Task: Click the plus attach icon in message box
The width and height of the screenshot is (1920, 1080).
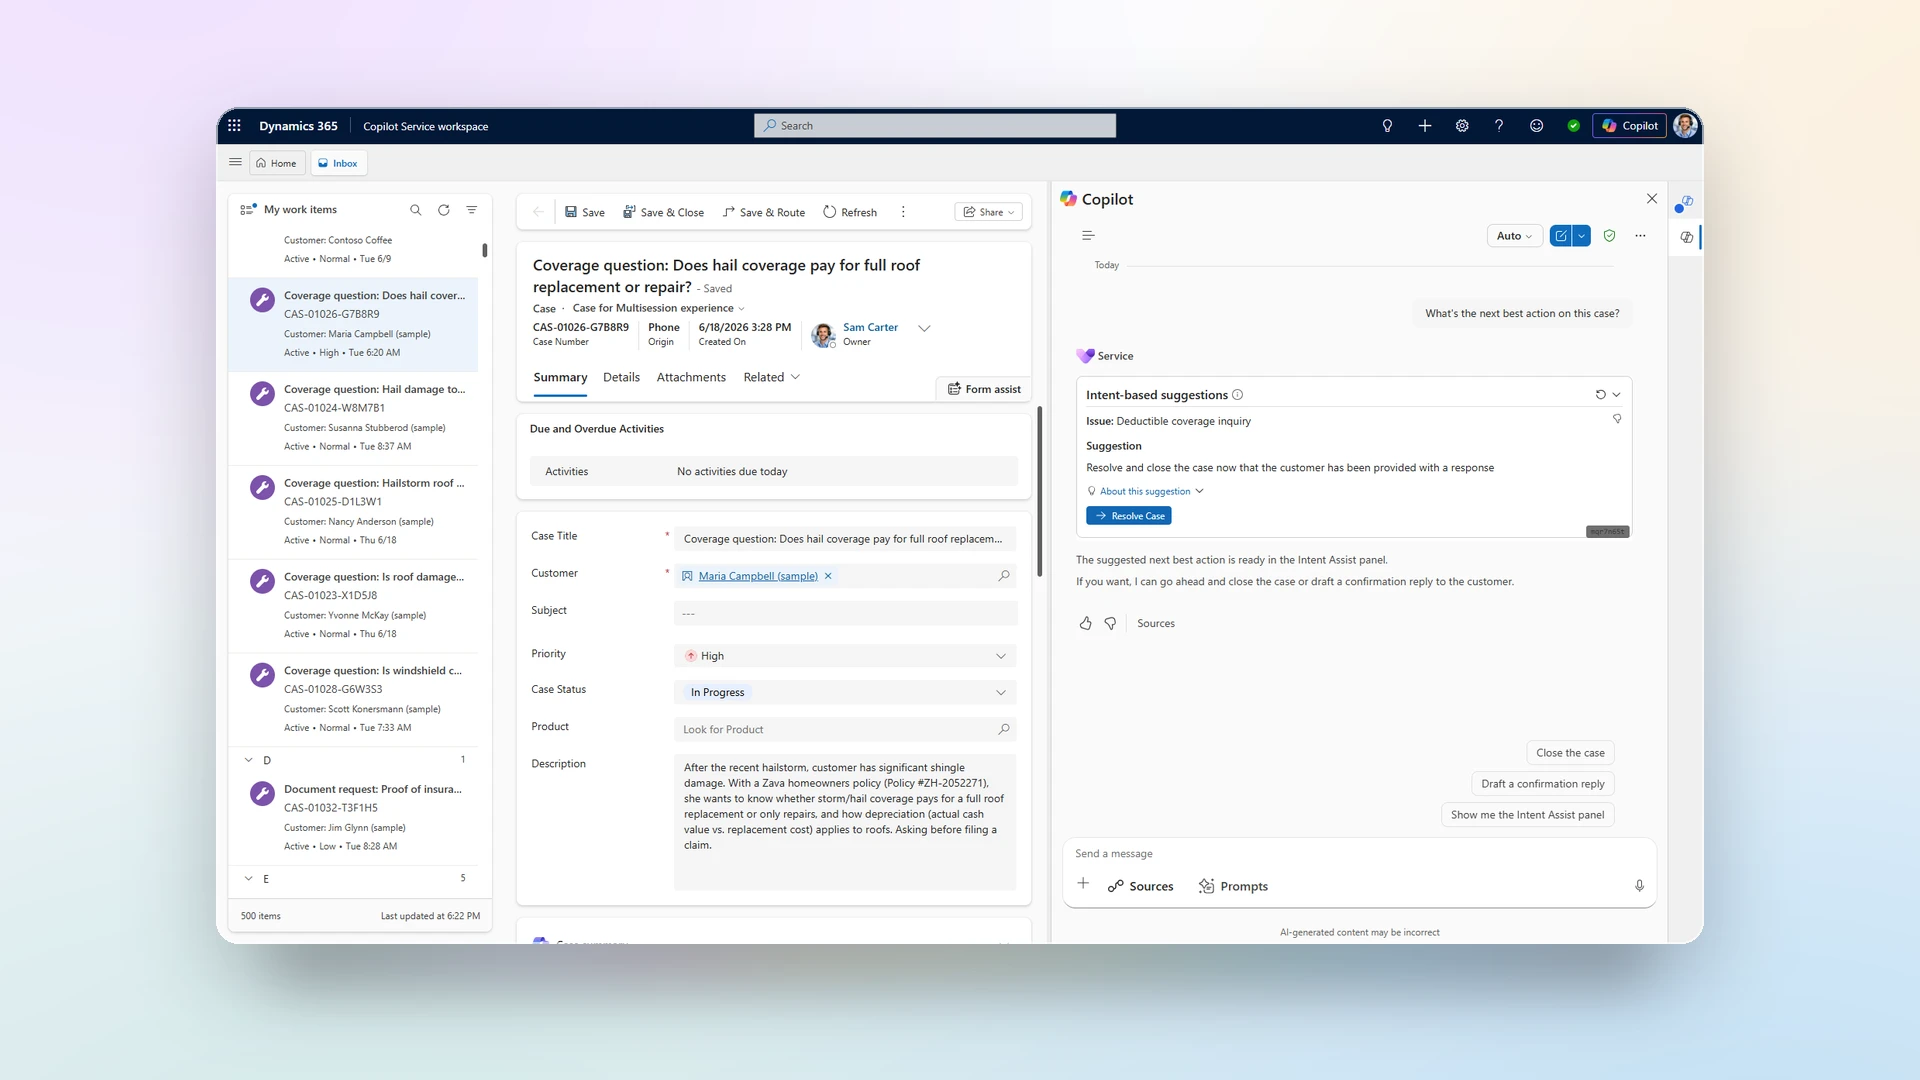Action: [x=1083, y=883]
